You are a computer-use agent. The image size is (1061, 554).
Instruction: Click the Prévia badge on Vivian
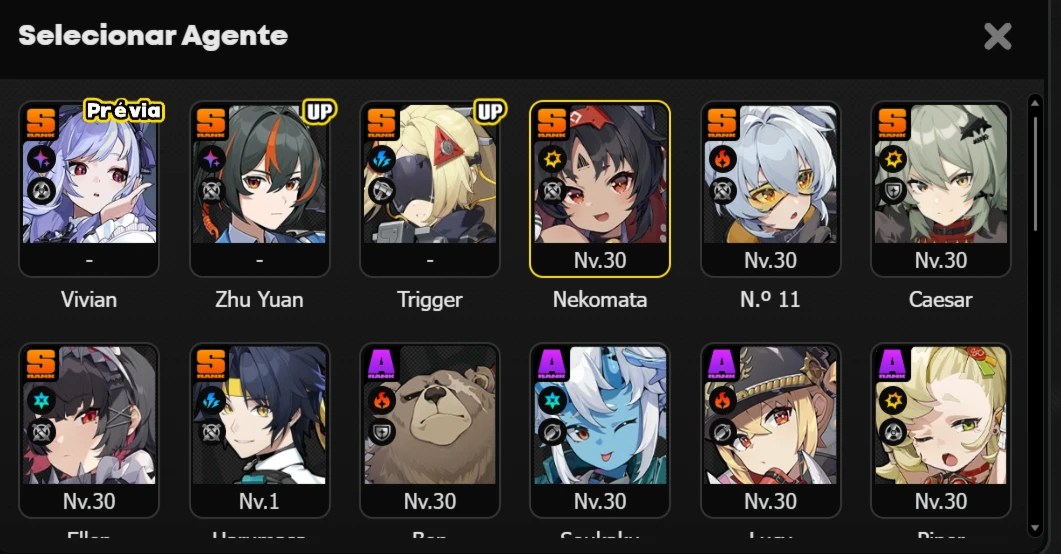pyautogui.click(x=124, y=110)
